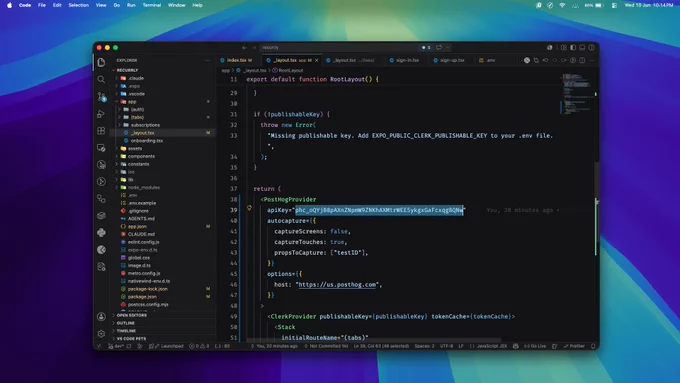Switch to the sign-up.tsx tab
This screenshot has height=383, width=680.
tap(452, 60)
